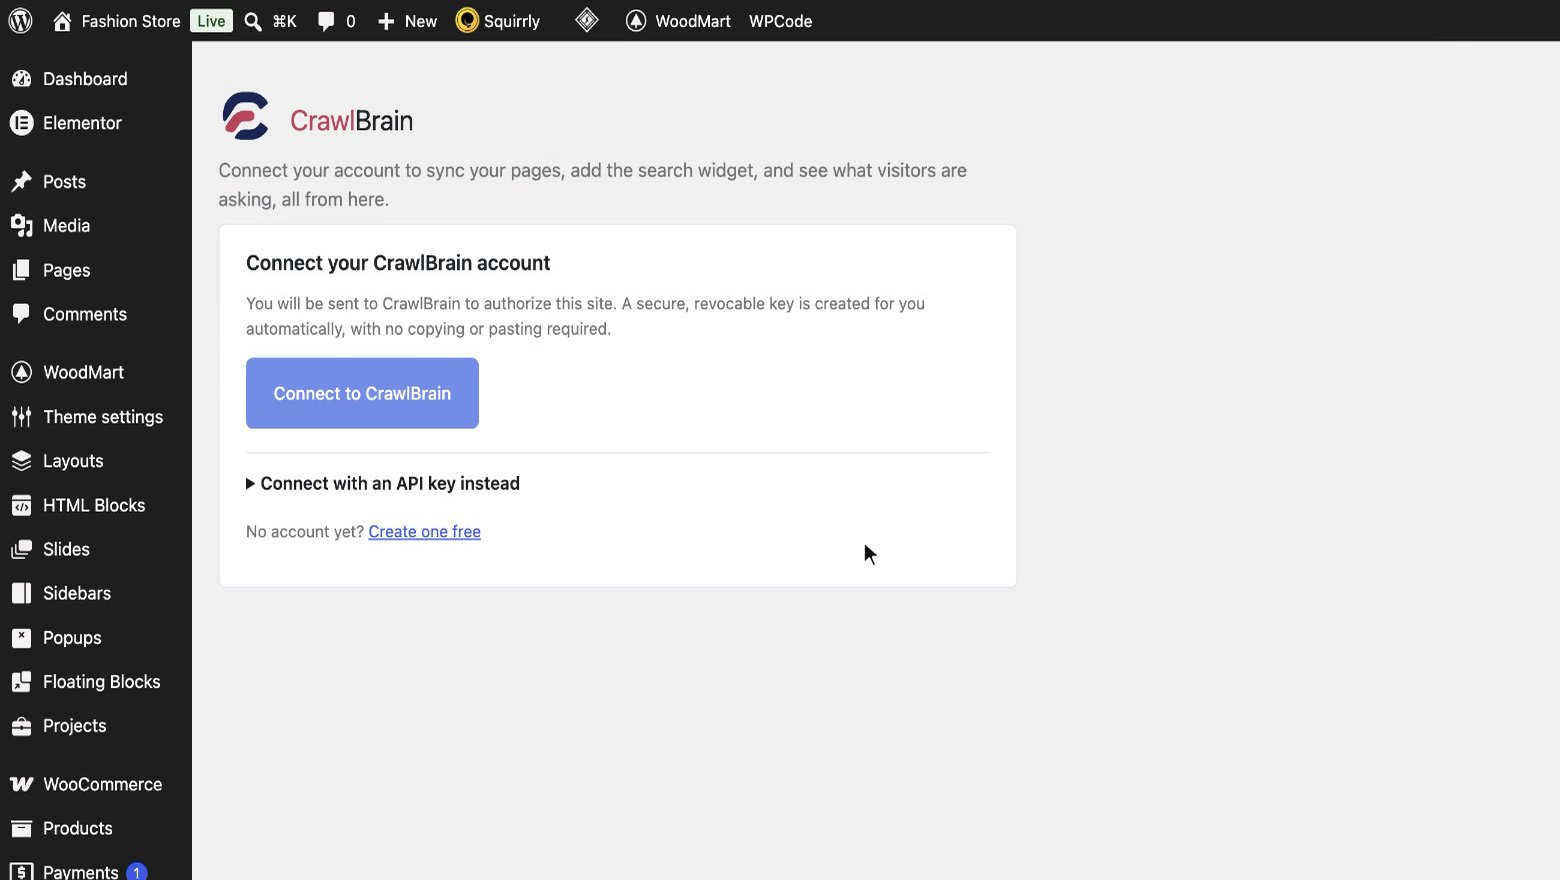Click the WooCommerce icon in sidebar
This screenshot has width=1560, height=880.
(21, 784)
